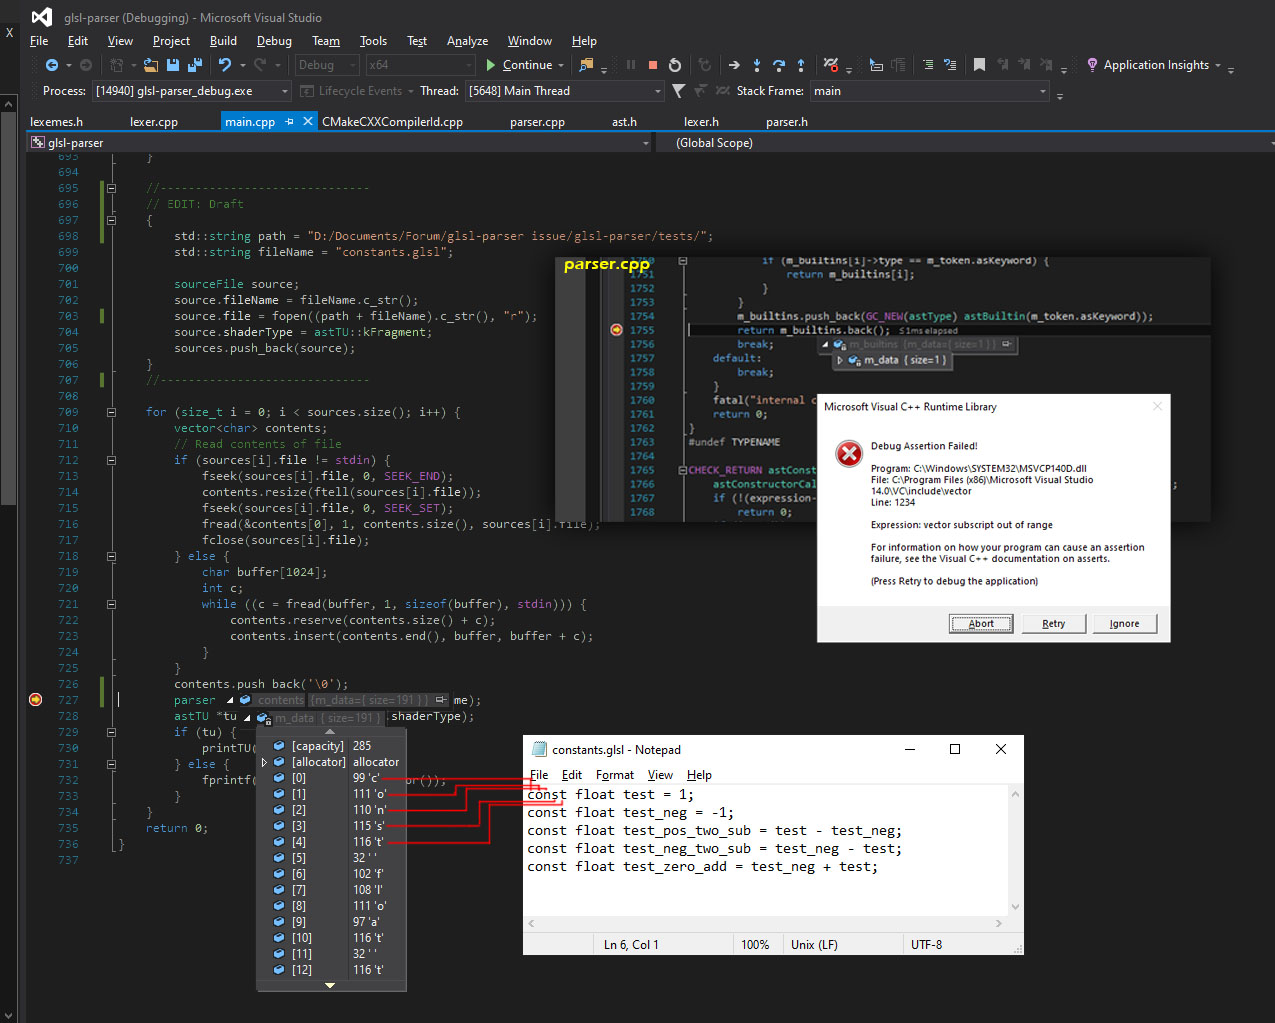Click the Step Over icon
This screenshot has width=1275, height=1023.
click(779, 65)
